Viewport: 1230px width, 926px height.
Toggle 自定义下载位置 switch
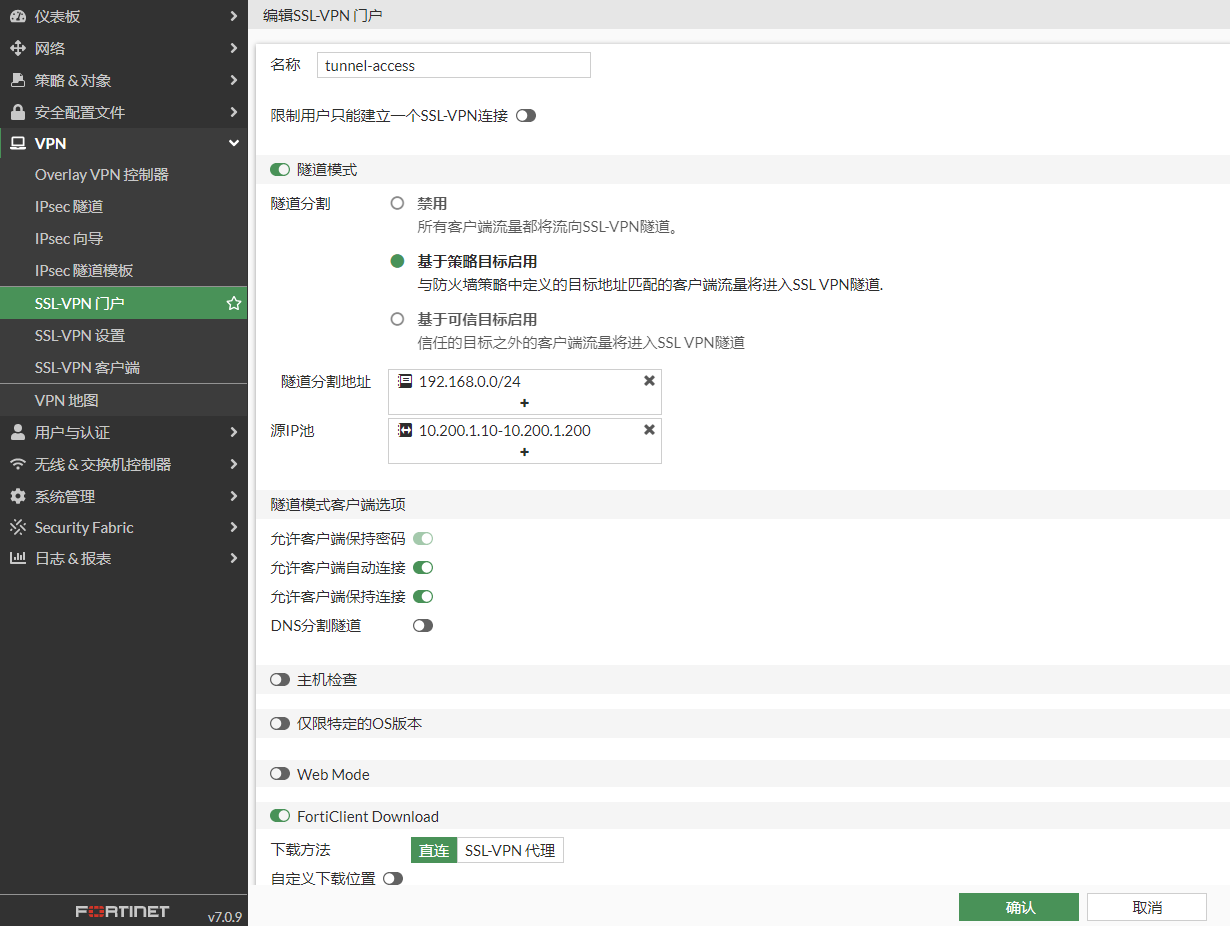pos(393,878)
